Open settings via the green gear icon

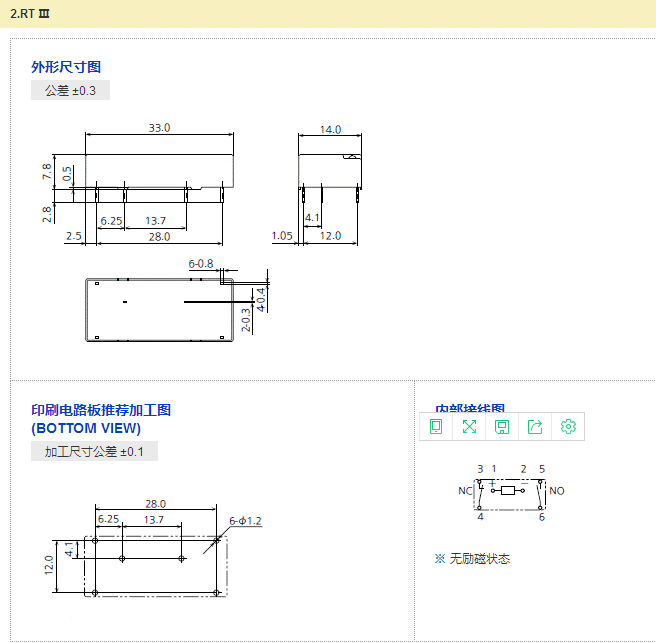(568, 427)
